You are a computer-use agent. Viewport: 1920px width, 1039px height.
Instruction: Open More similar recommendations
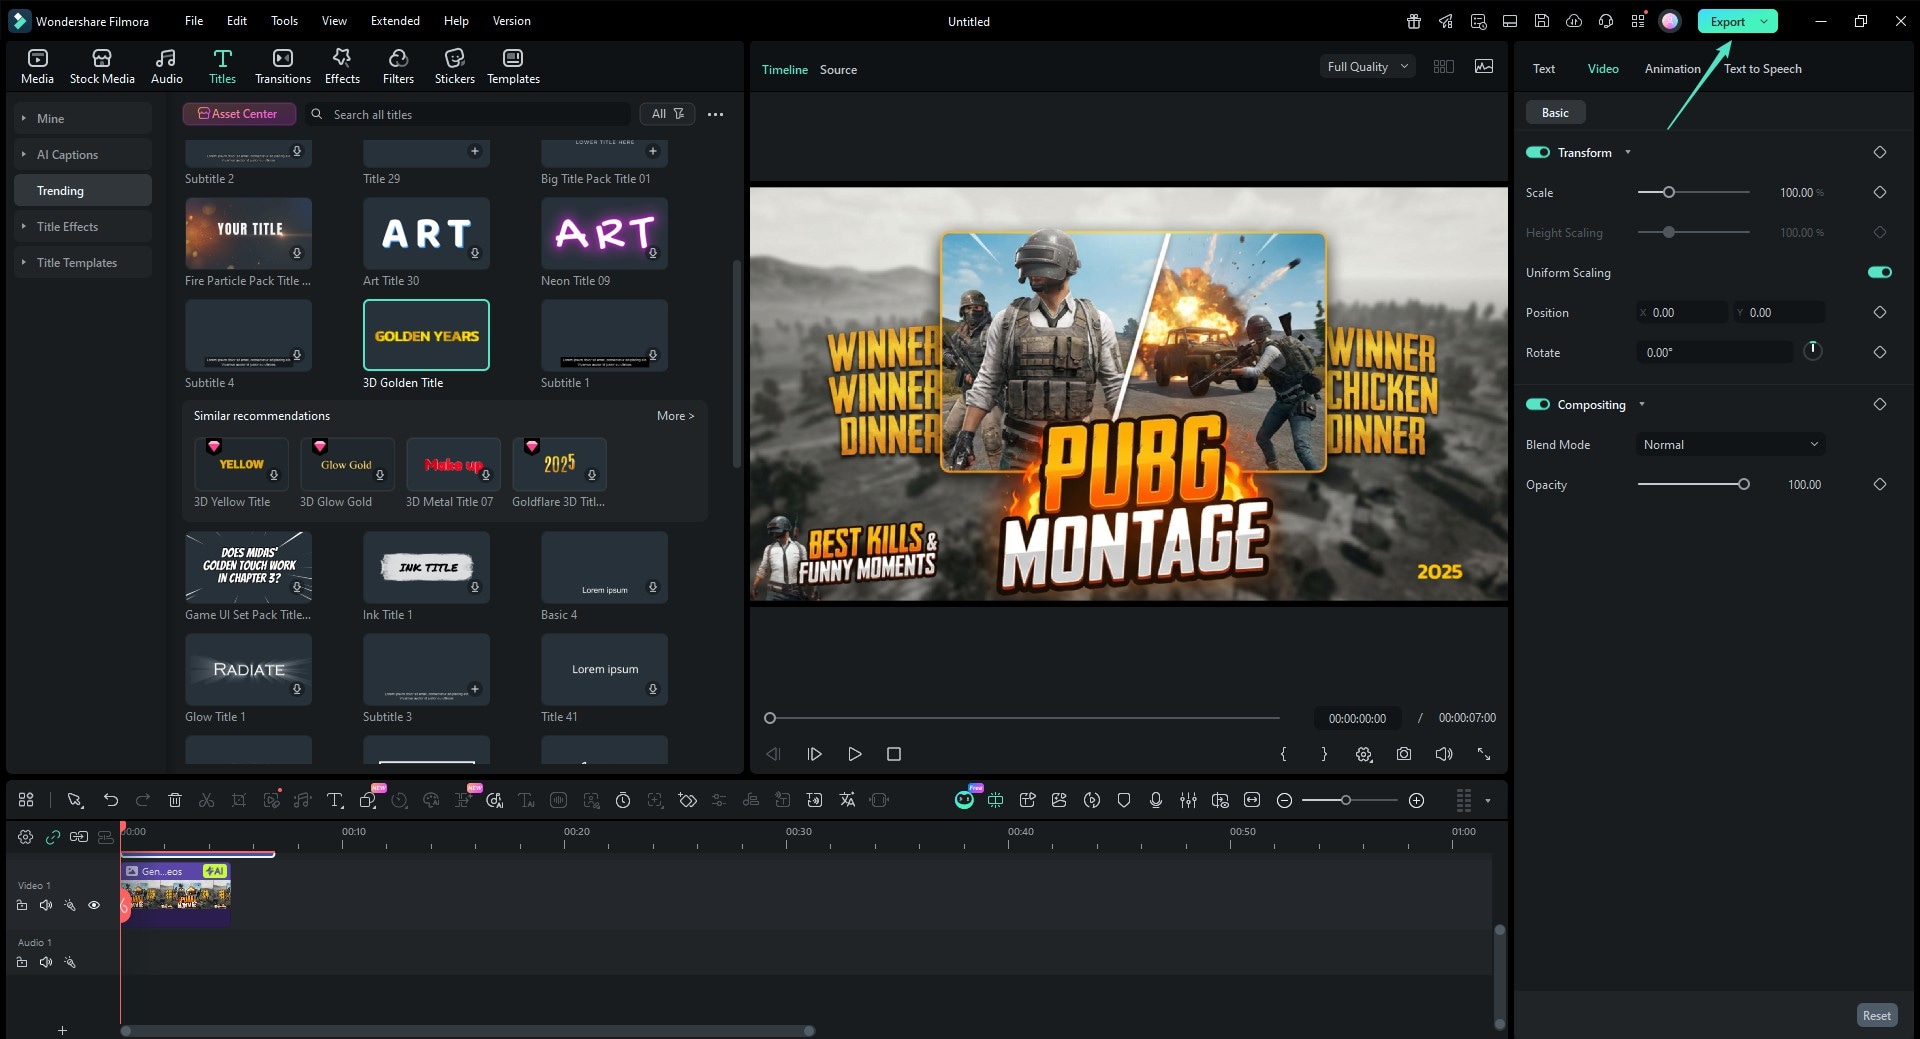(x=675, y=415)
